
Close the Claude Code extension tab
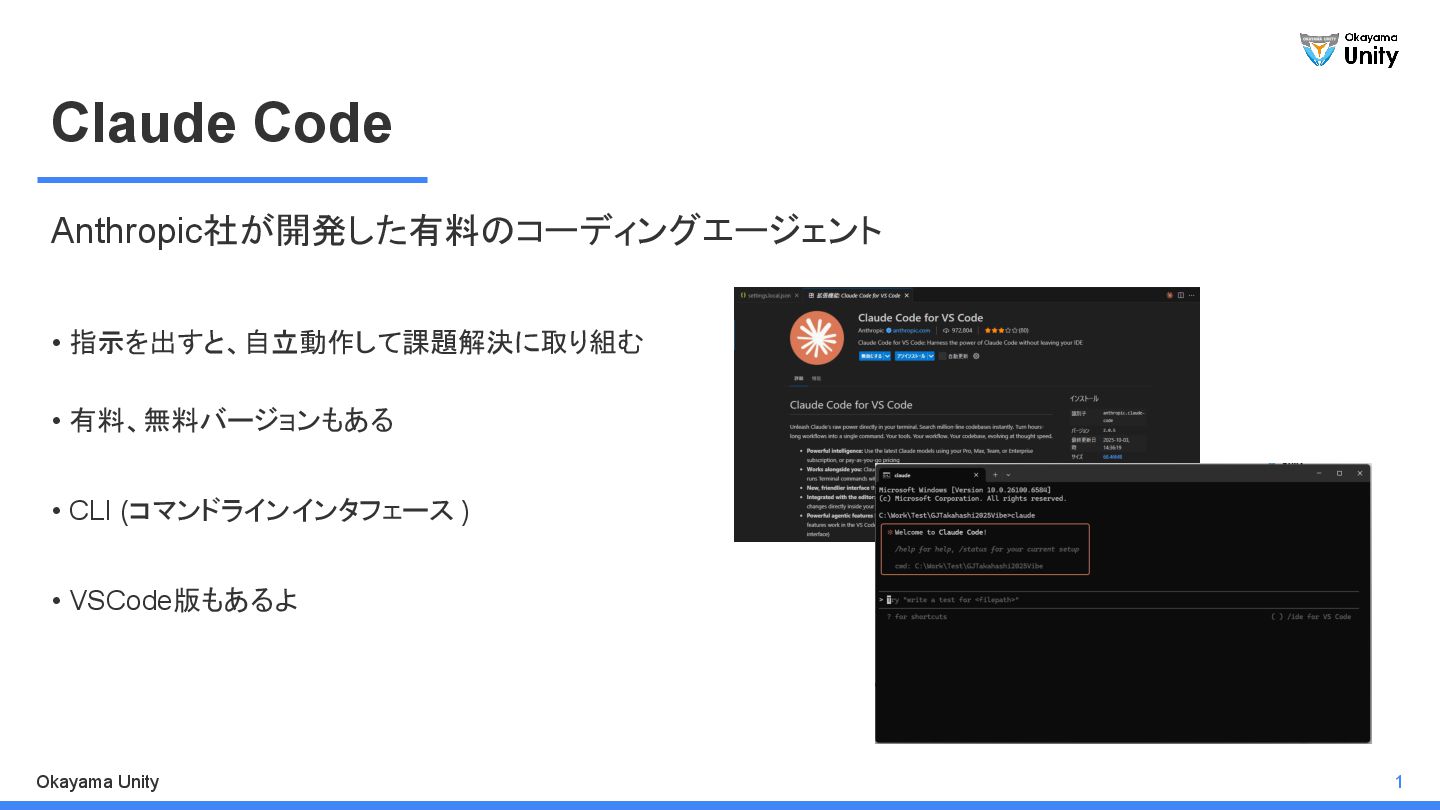tap(907, 295)
